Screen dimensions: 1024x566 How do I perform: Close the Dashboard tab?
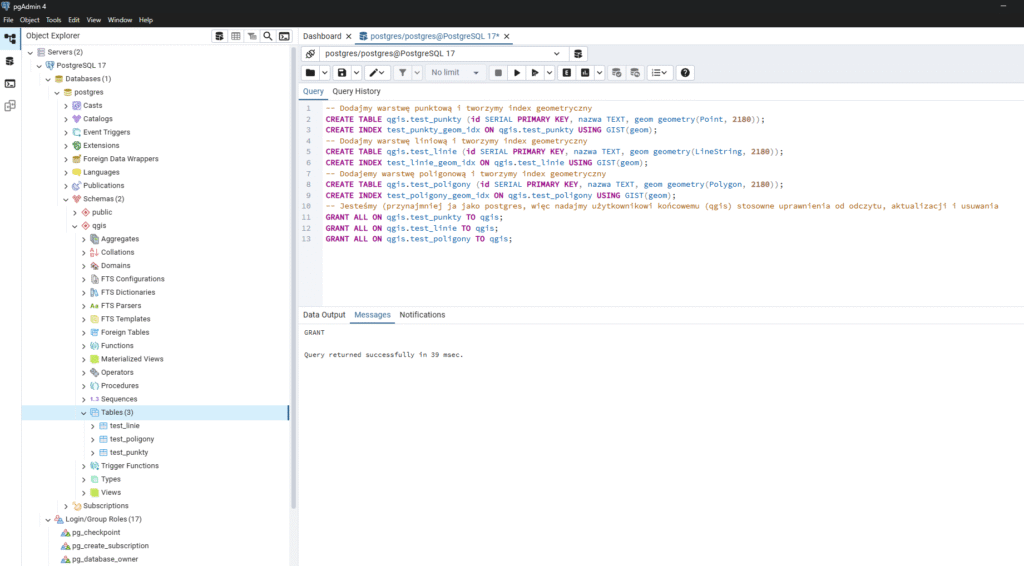pos(348,36)
